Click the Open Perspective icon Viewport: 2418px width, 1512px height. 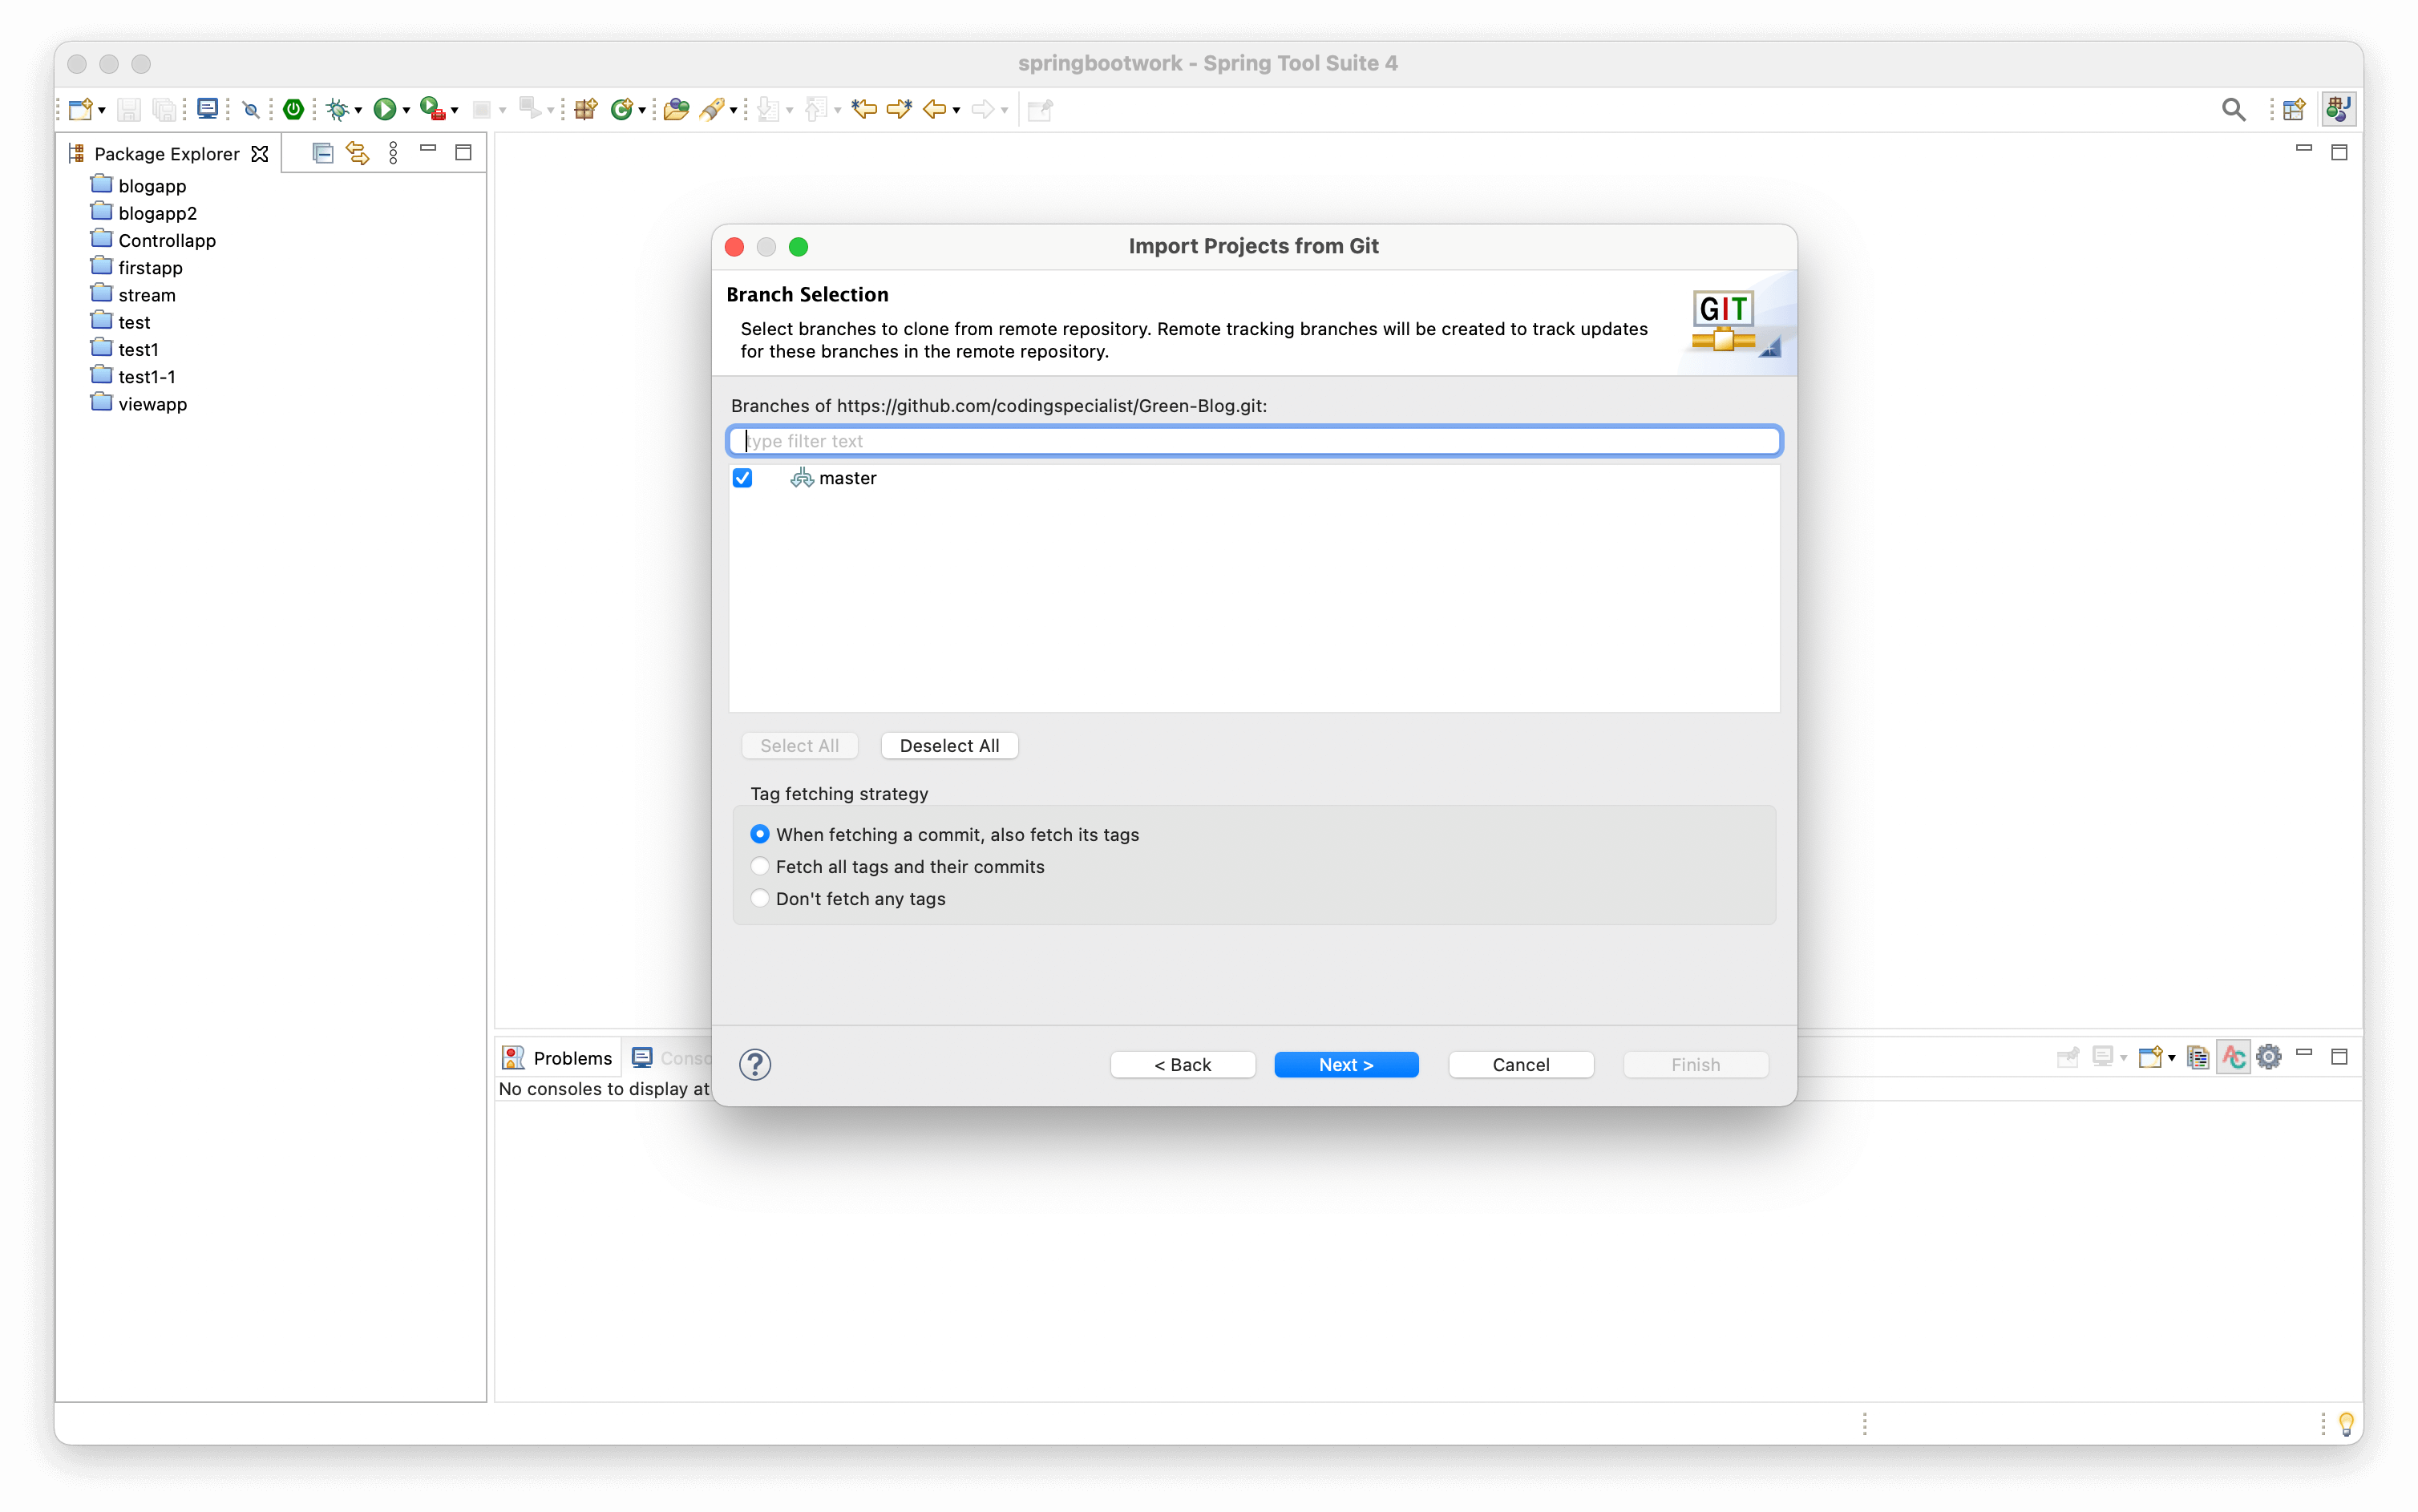2295,109
